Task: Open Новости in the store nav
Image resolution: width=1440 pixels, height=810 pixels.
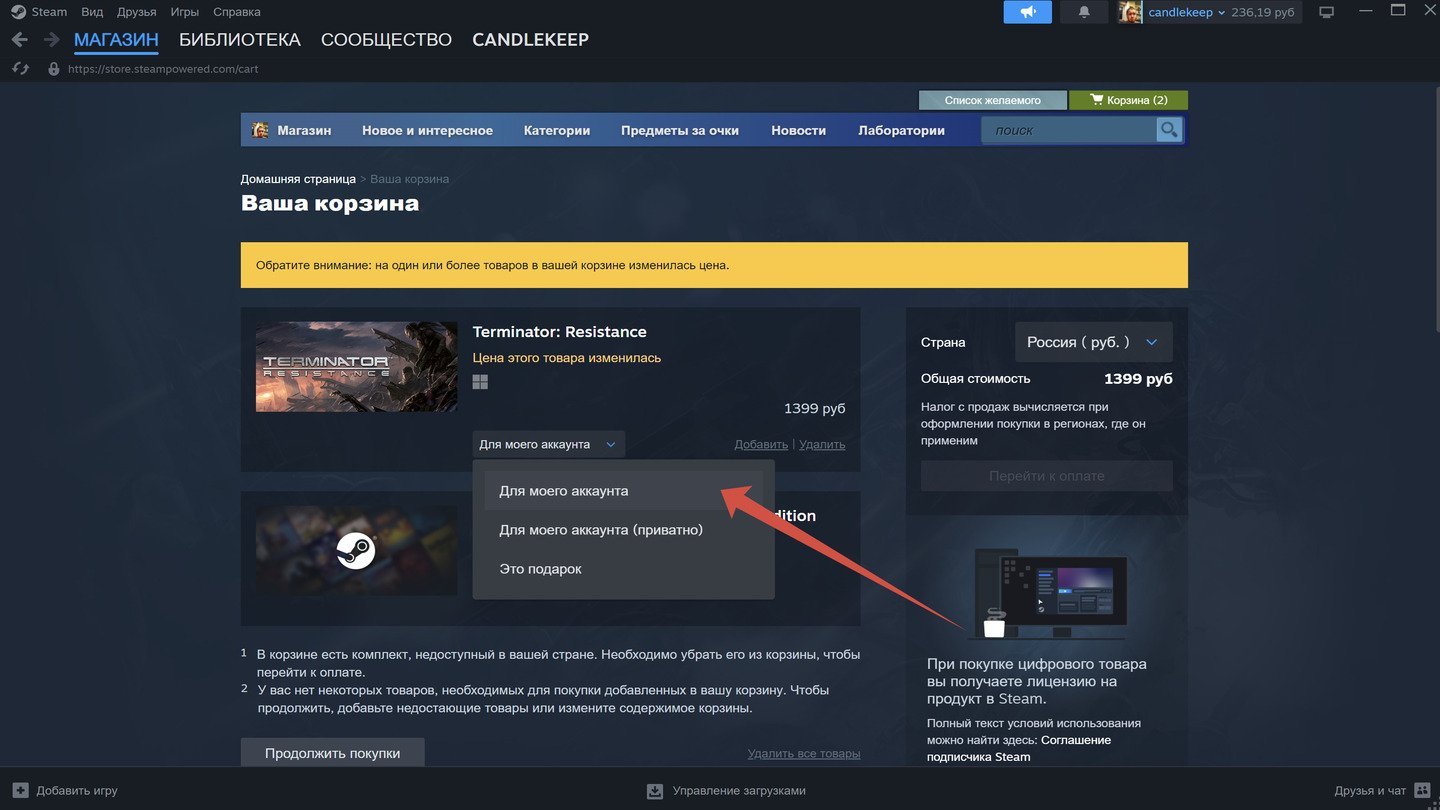Action: pyautogui.click(x=798, y=130)
